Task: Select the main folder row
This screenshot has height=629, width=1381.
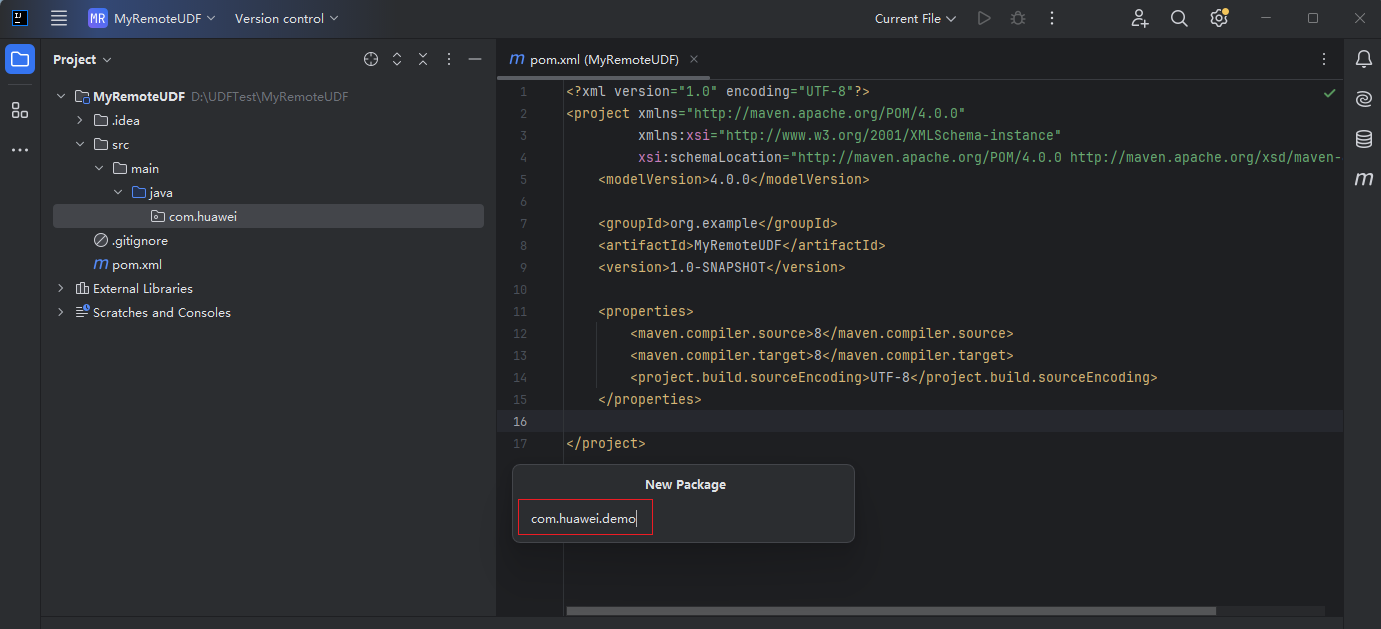Action: tap(268, 168)
